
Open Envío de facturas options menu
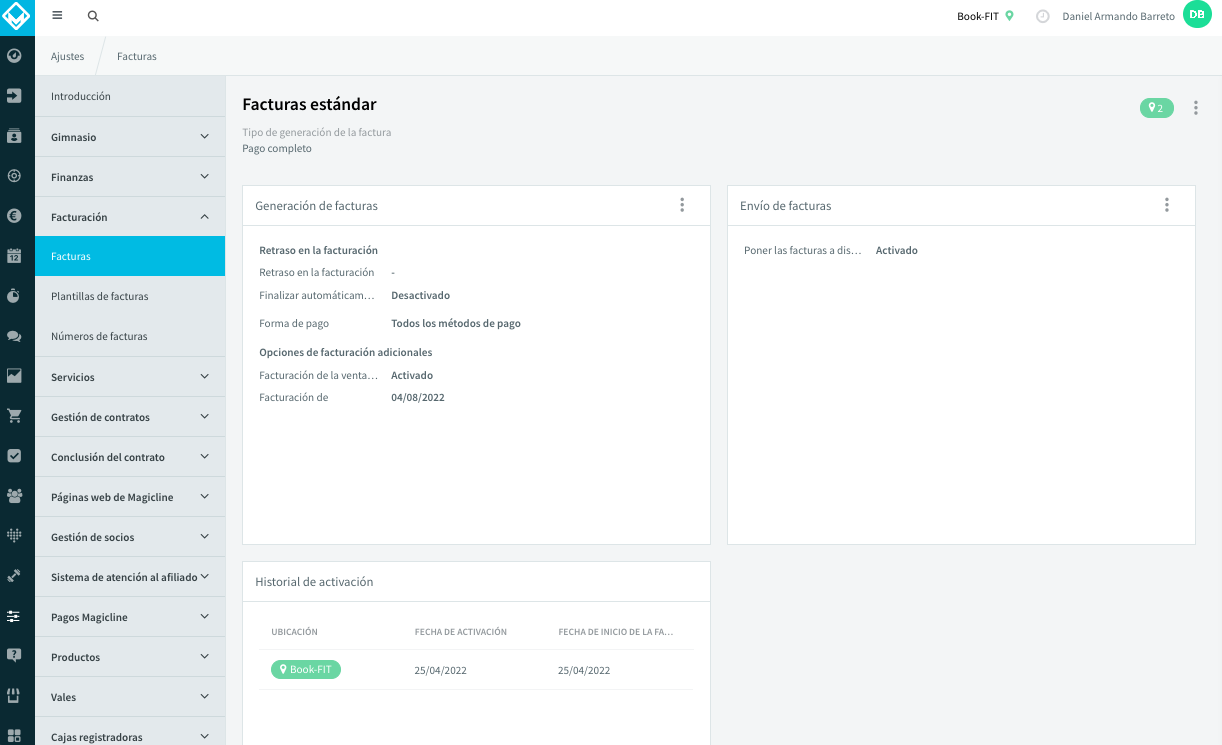[x=1166, y=205]
